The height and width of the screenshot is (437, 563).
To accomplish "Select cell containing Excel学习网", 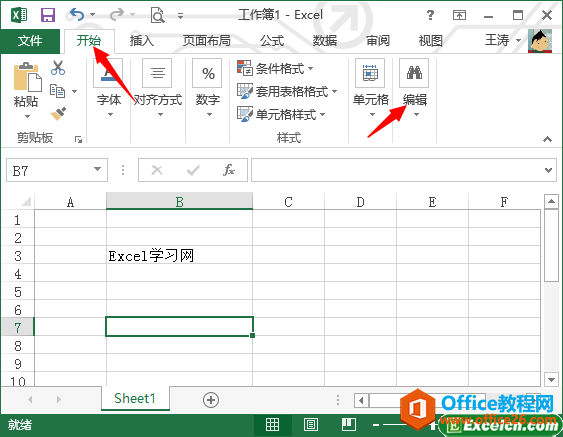I will coord(180,256).
